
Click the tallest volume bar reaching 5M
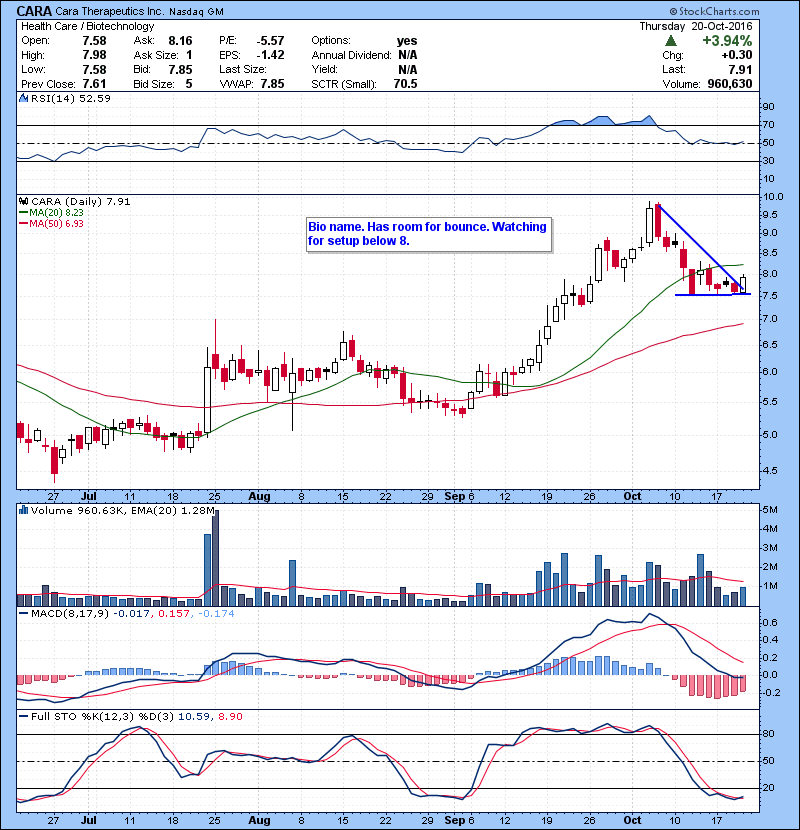(215, 558)
